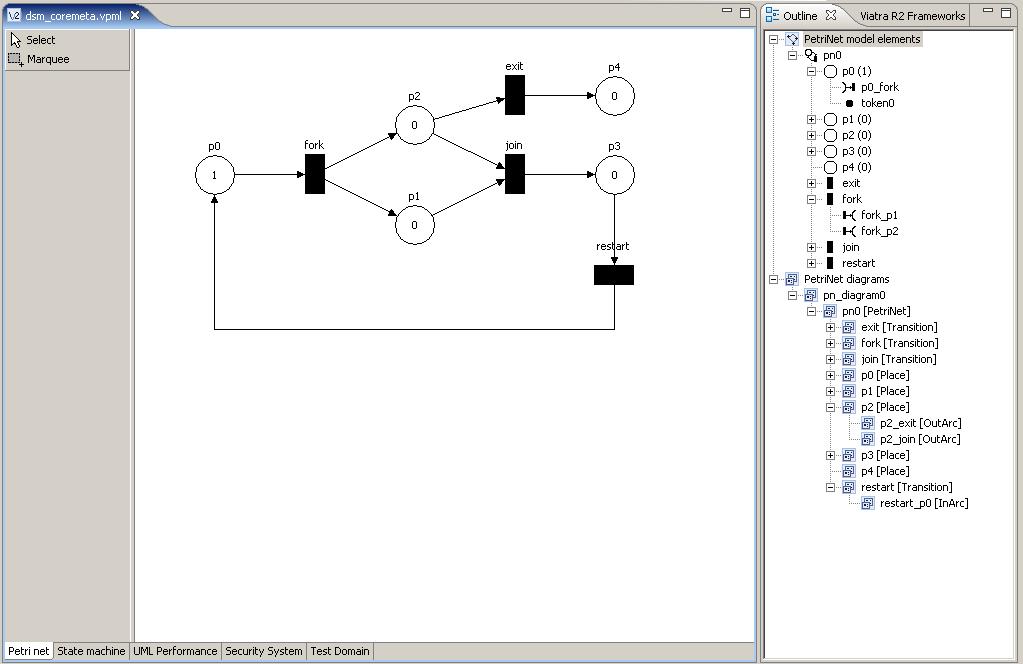This screenshot has width=1023, height=664.
Task: Expand the exit [Transition] node
Action: click(x=830, y=327)
